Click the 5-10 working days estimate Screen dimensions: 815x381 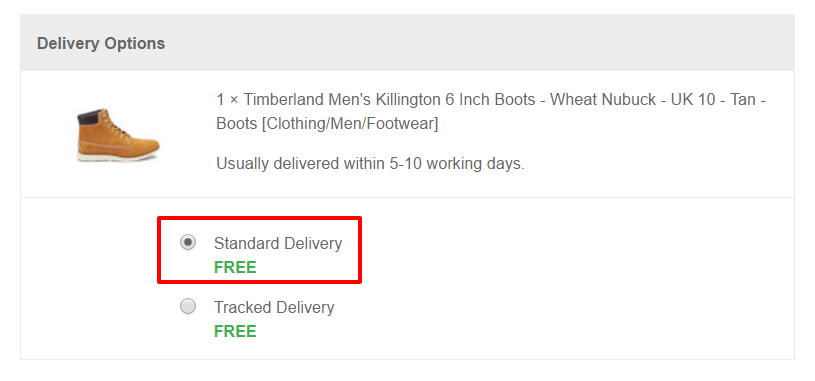[456, 164]
